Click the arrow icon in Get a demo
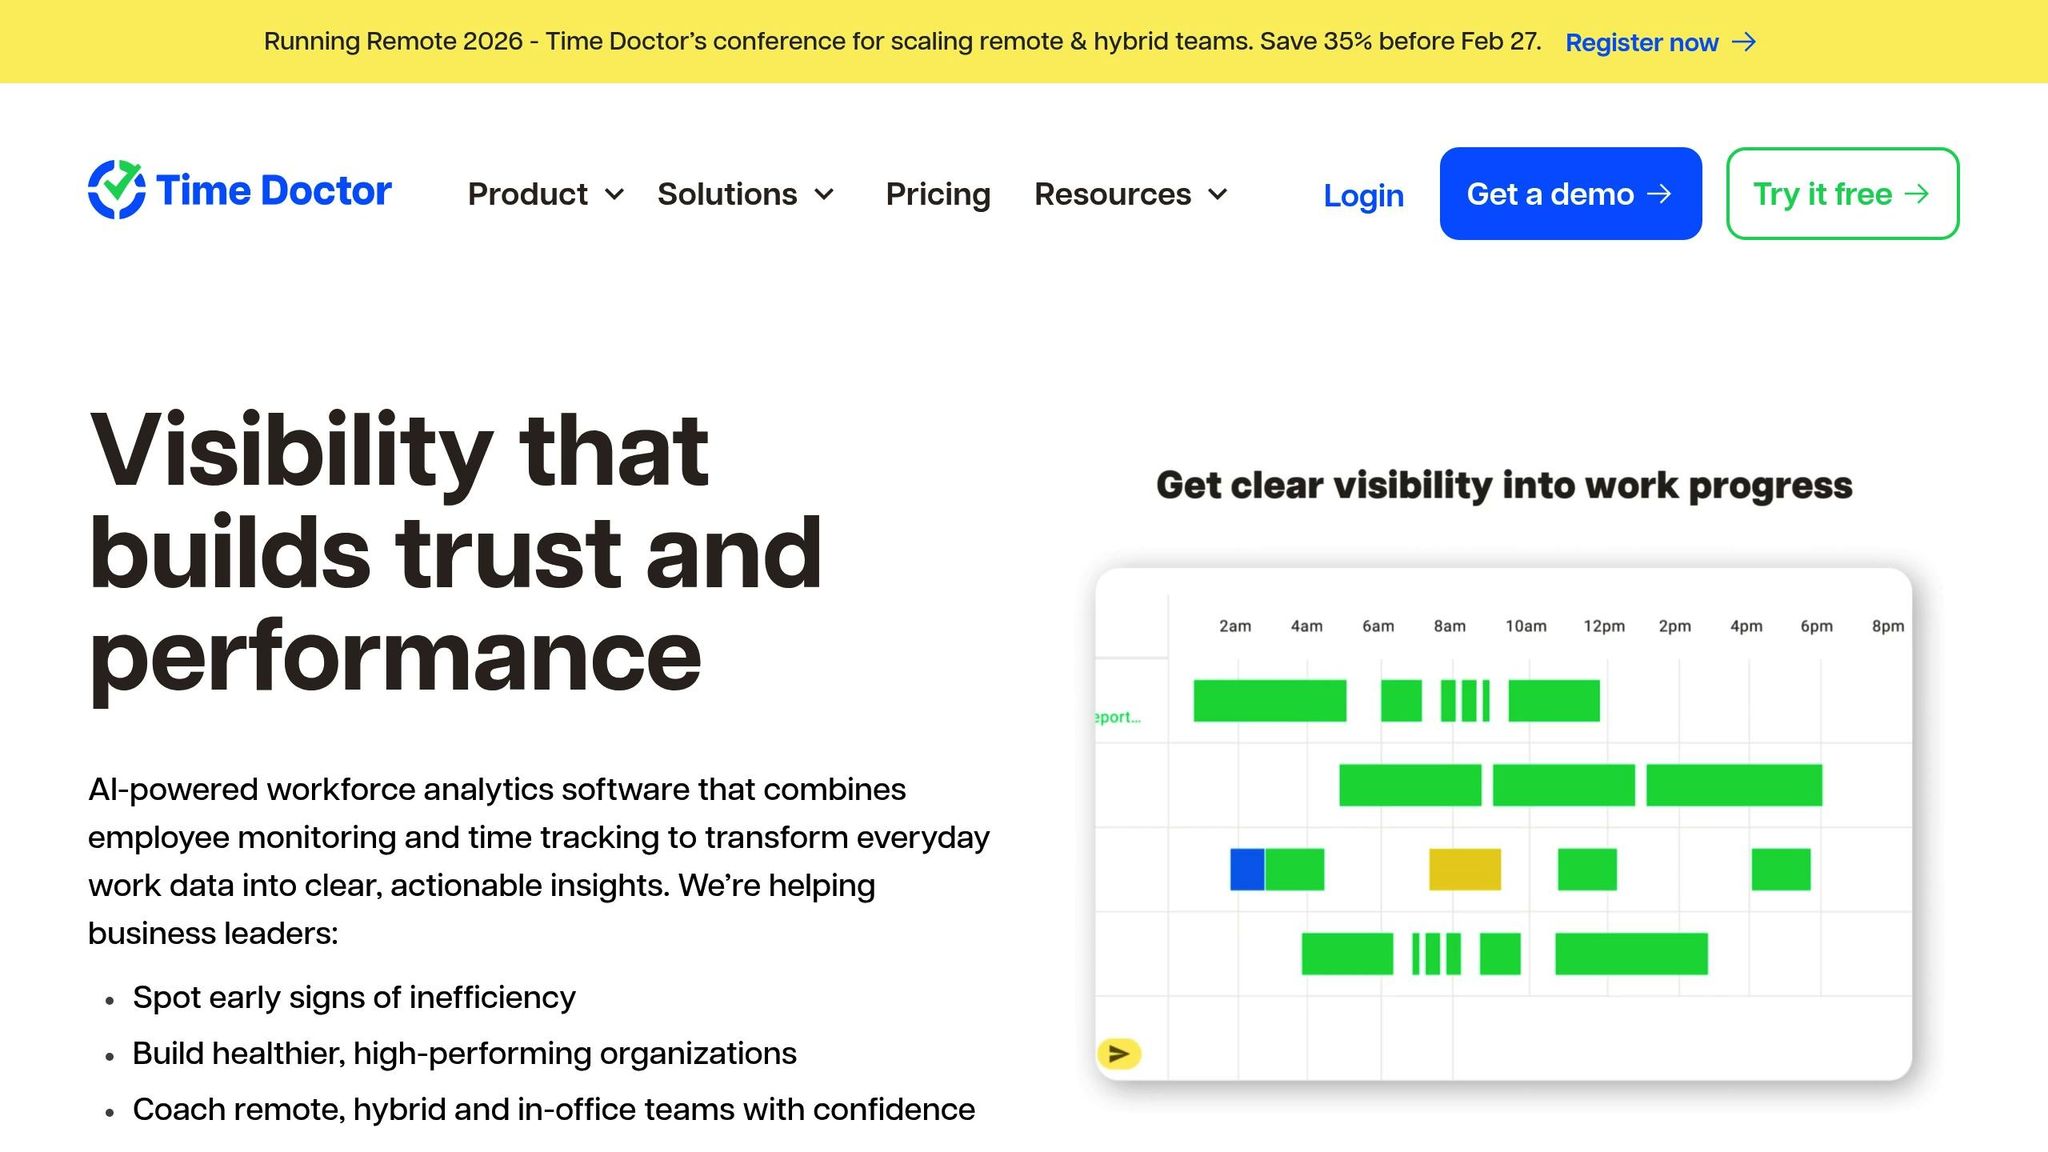Viewport: 2048px width, 1152px height. point(1659,194)
